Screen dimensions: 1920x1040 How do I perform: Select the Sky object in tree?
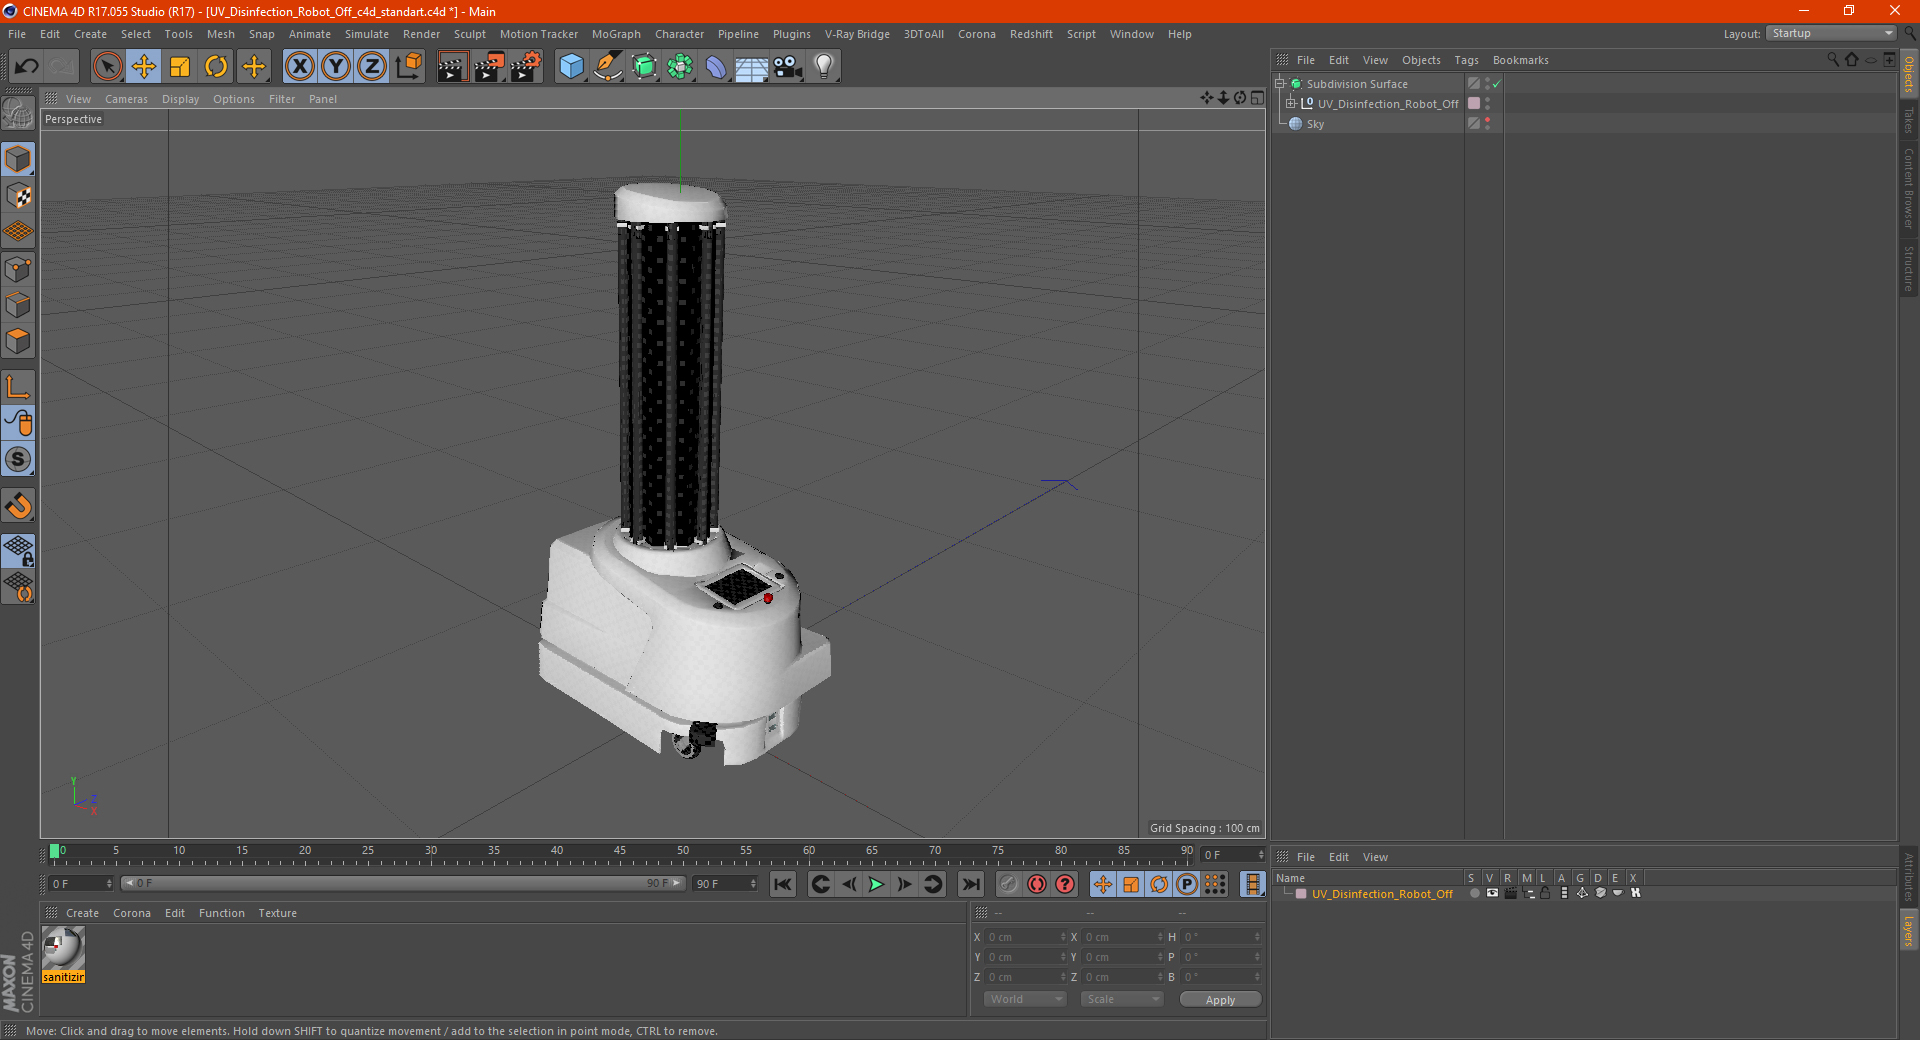pos(1314,124)
